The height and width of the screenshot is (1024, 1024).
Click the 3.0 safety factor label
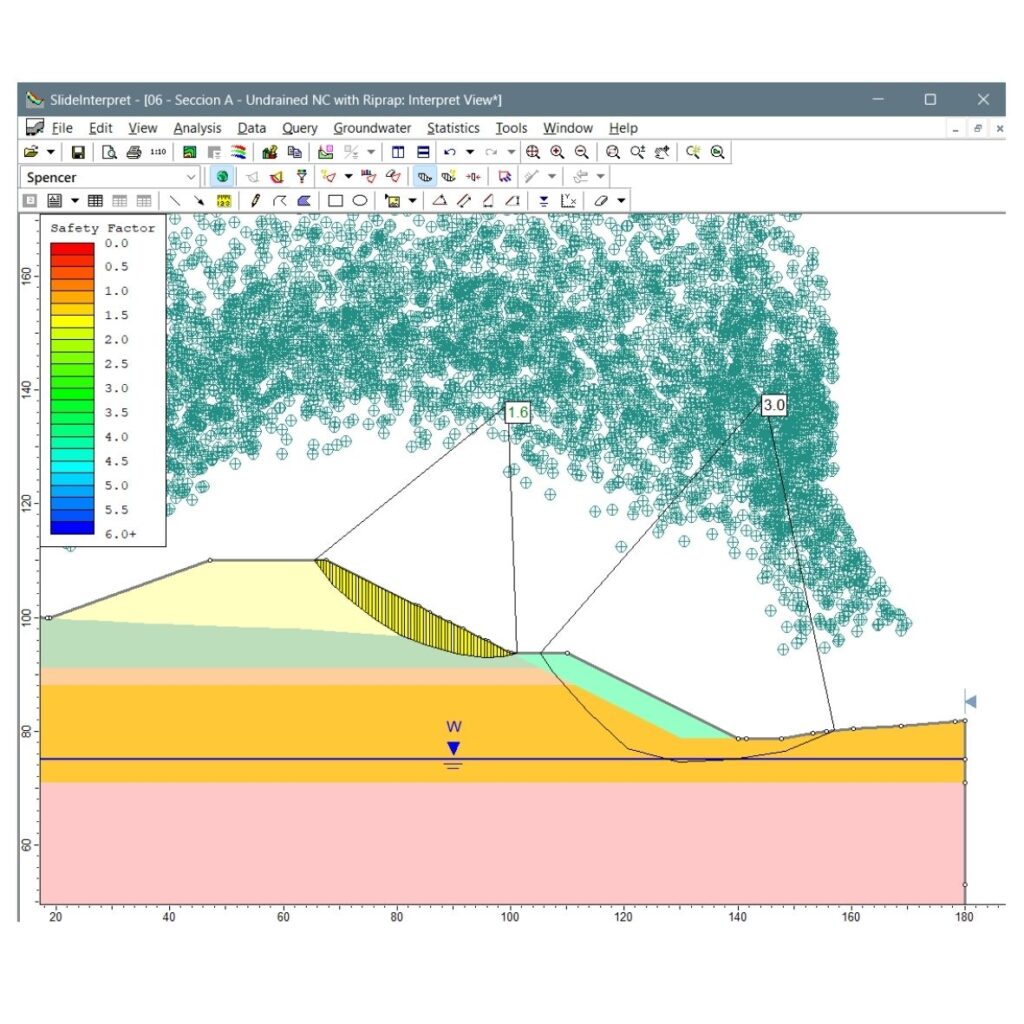coord(774,405)
